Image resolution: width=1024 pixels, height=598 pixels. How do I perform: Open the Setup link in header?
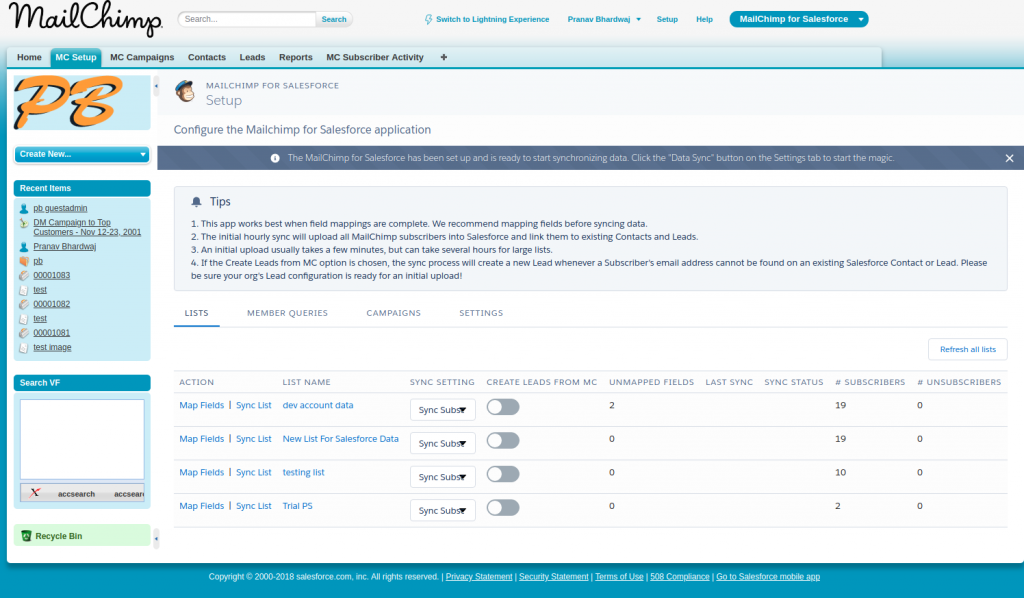pos(667,20)
